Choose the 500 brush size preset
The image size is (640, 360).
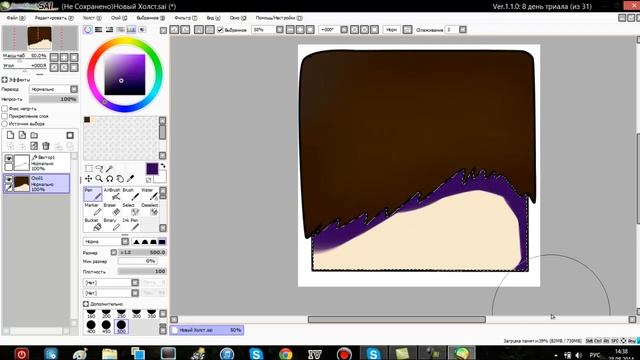pyautogui.click(x=121, y=326)
